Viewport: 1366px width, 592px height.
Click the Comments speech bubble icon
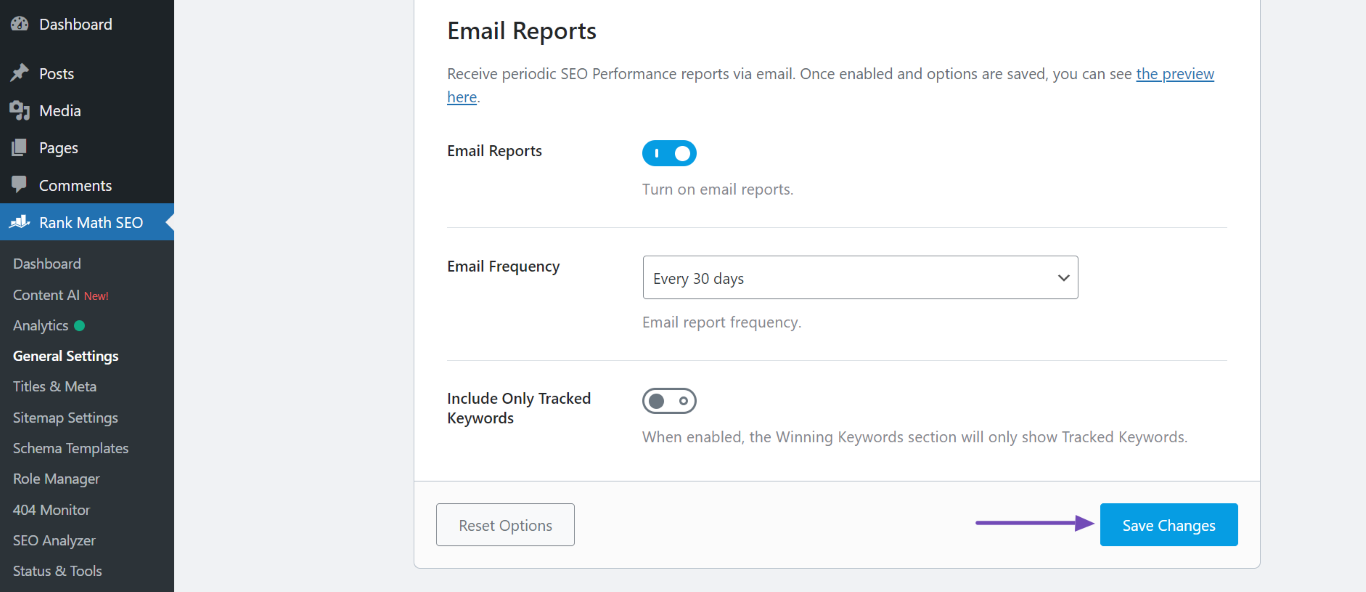pyautogui.click(x=19, y=185)
